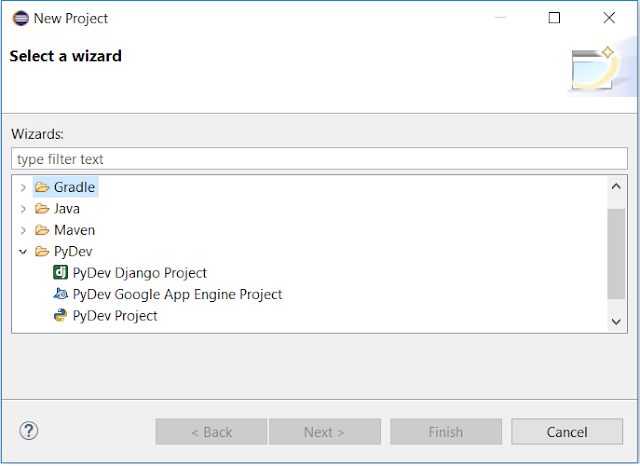
Task: Click the Maven folder icon
Action: 42,230
